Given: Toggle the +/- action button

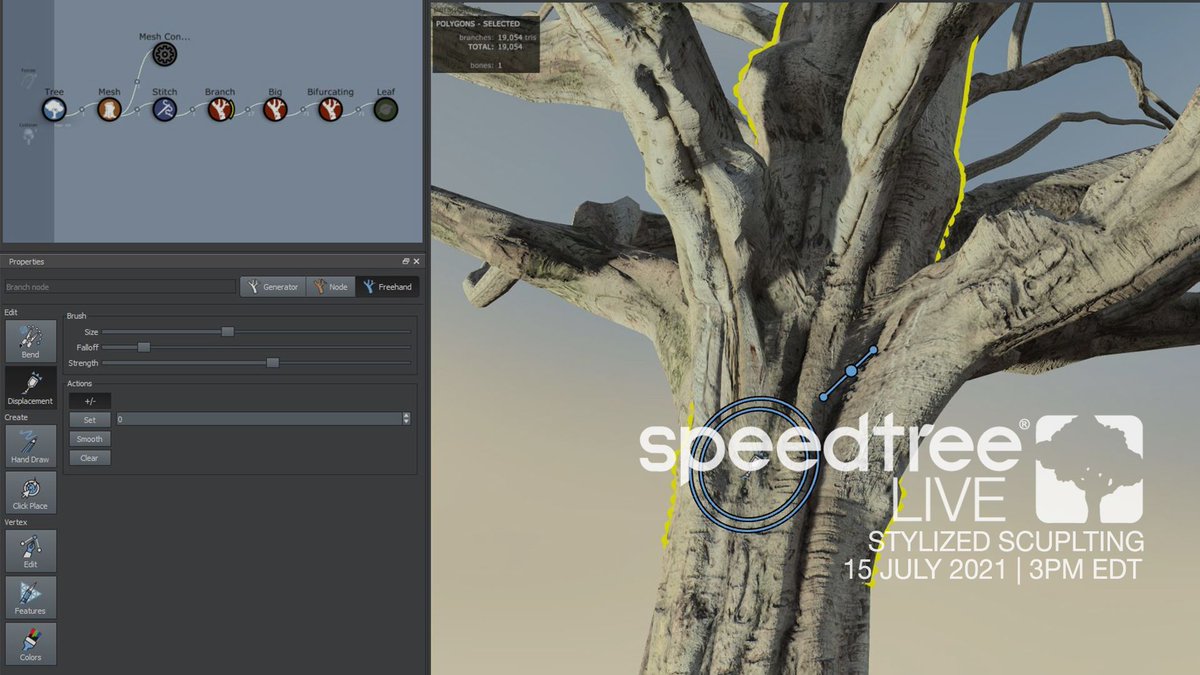Looking at the screenshot, I should (90, 400).
